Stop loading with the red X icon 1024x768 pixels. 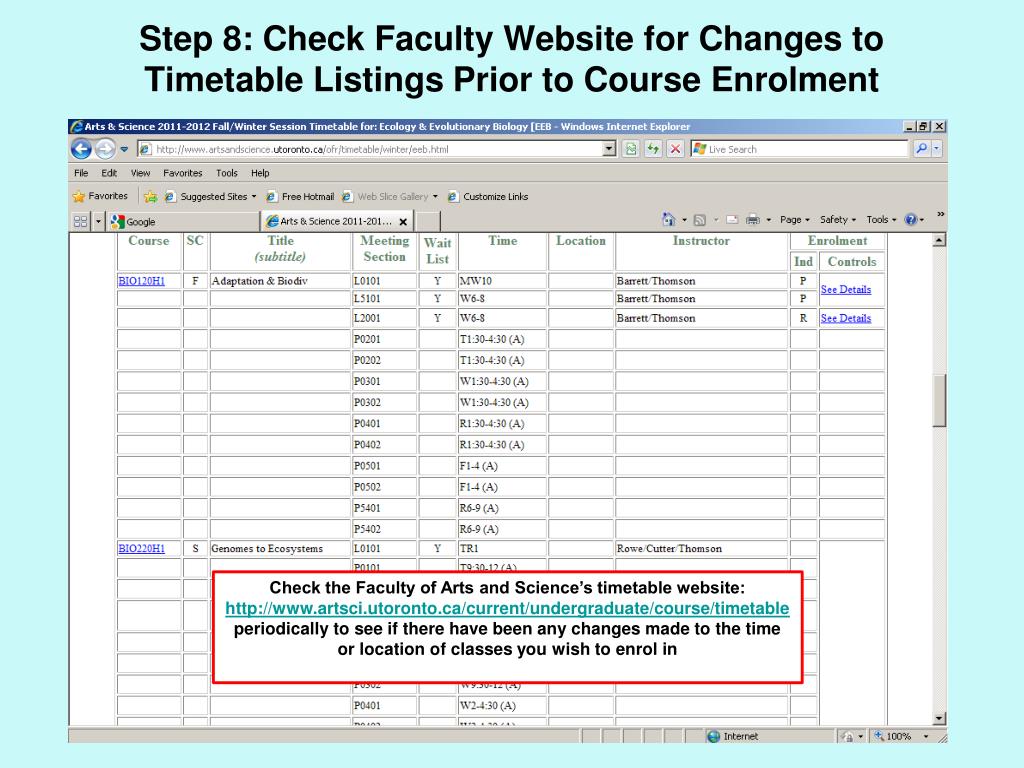click(675, 149)
